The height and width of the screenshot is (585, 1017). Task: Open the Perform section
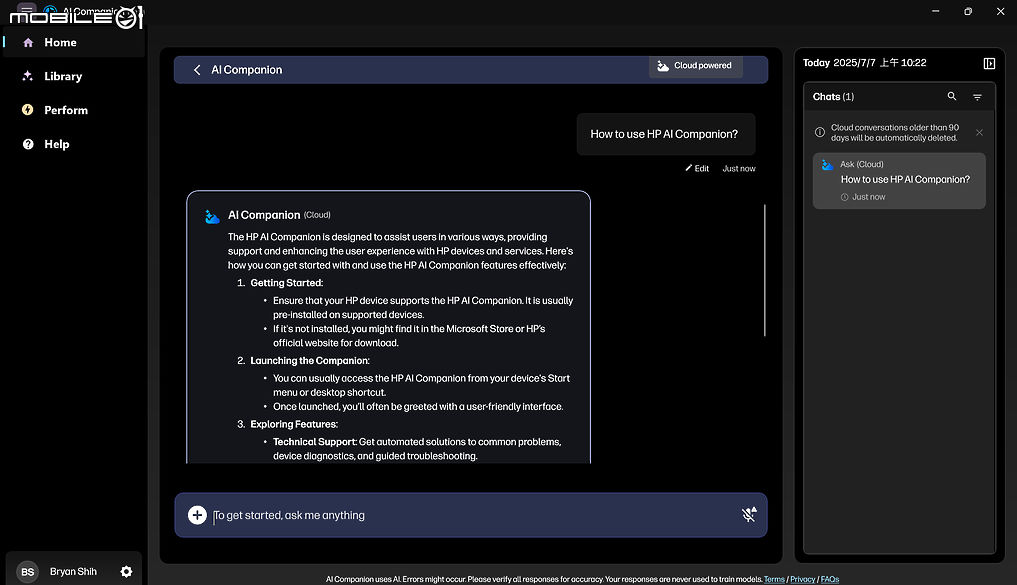74,110
